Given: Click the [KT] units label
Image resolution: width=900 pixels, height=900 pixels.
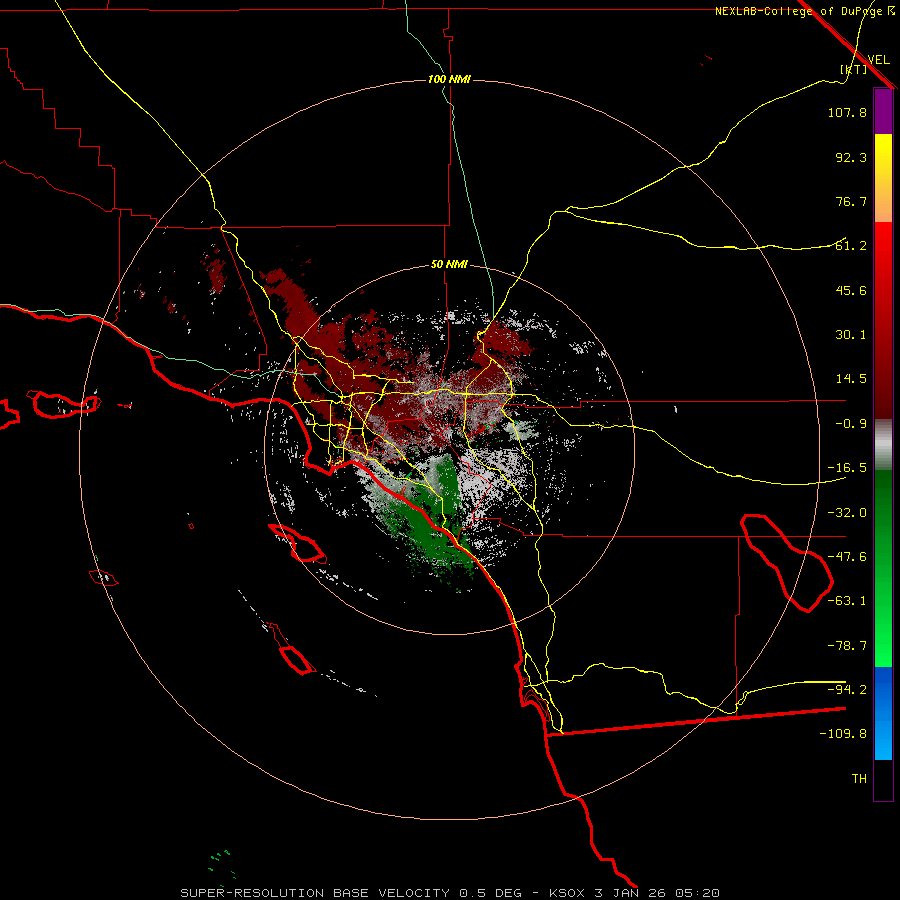Looking at the screenshot, I should coord(854,69).
